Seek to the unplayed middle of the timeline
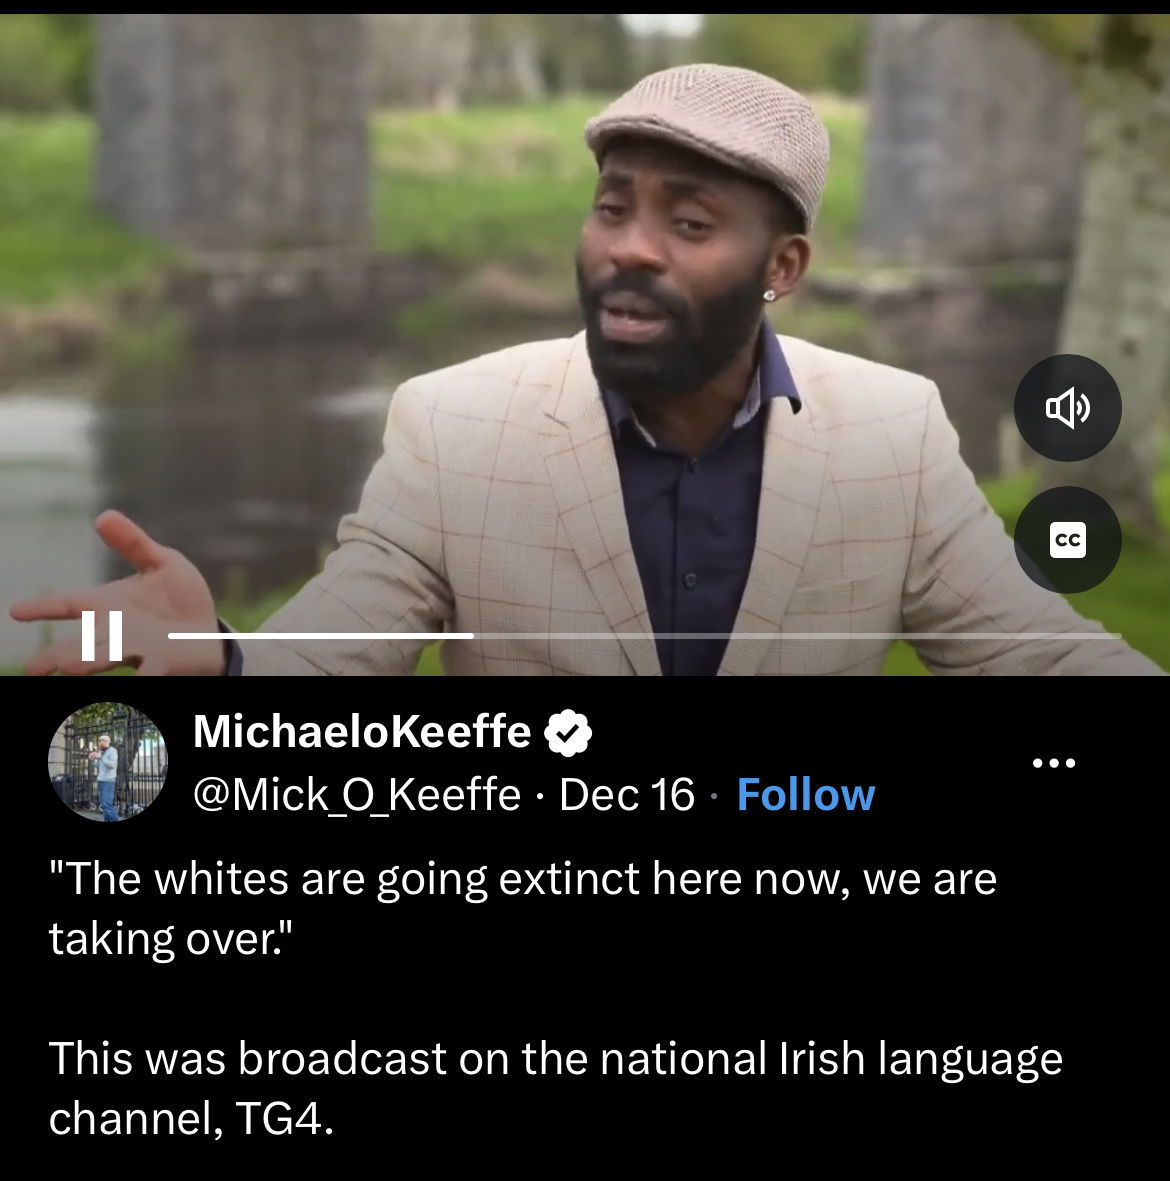This screenshot has height=1181, width=1170. [797, 636]
